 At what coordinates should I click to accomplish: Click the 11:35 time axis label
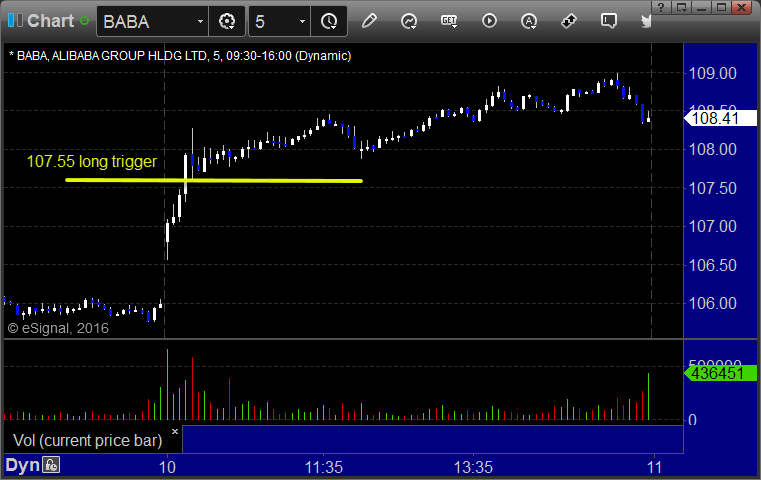[x=324, y=467]
